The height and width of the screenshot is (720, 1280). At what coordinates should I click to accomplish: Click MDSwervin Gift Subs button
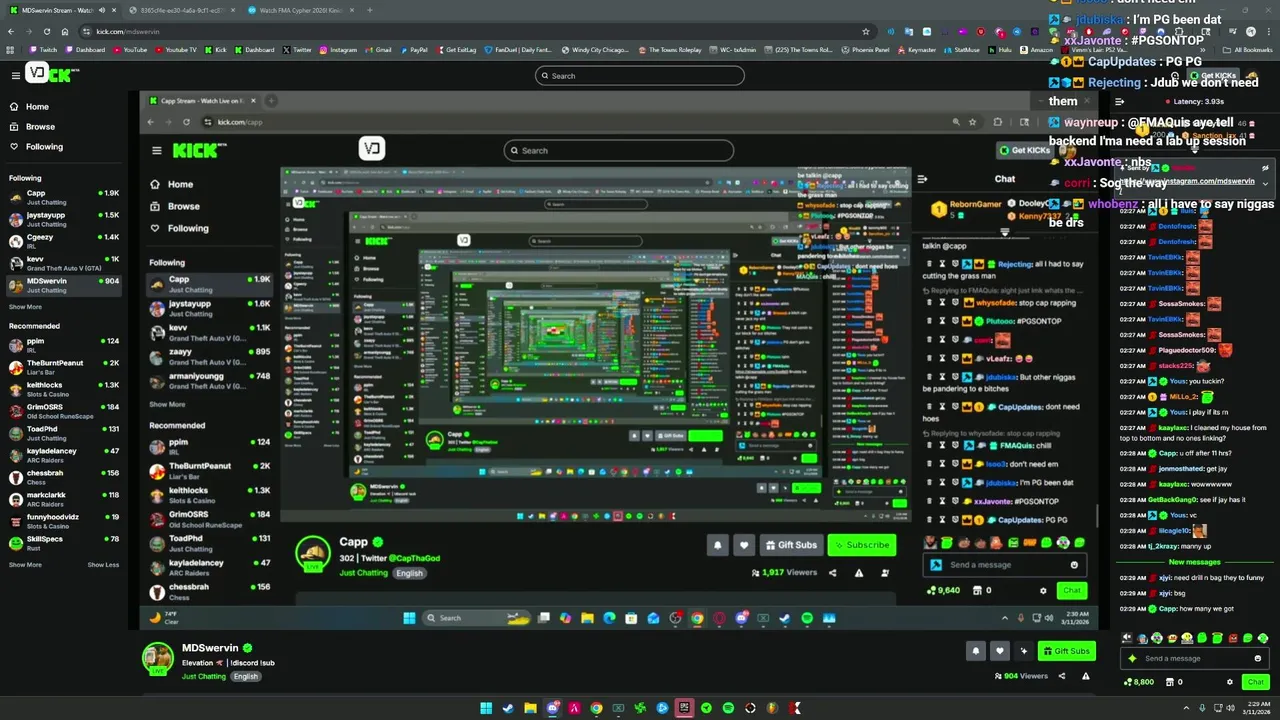click(1066, 651)
